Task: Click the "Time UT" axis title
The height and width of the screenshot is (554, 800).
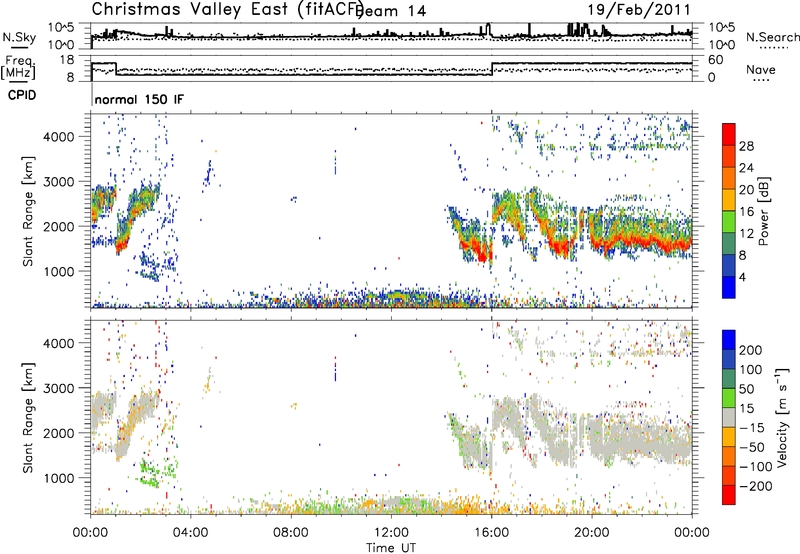Action: click(391, 548)
